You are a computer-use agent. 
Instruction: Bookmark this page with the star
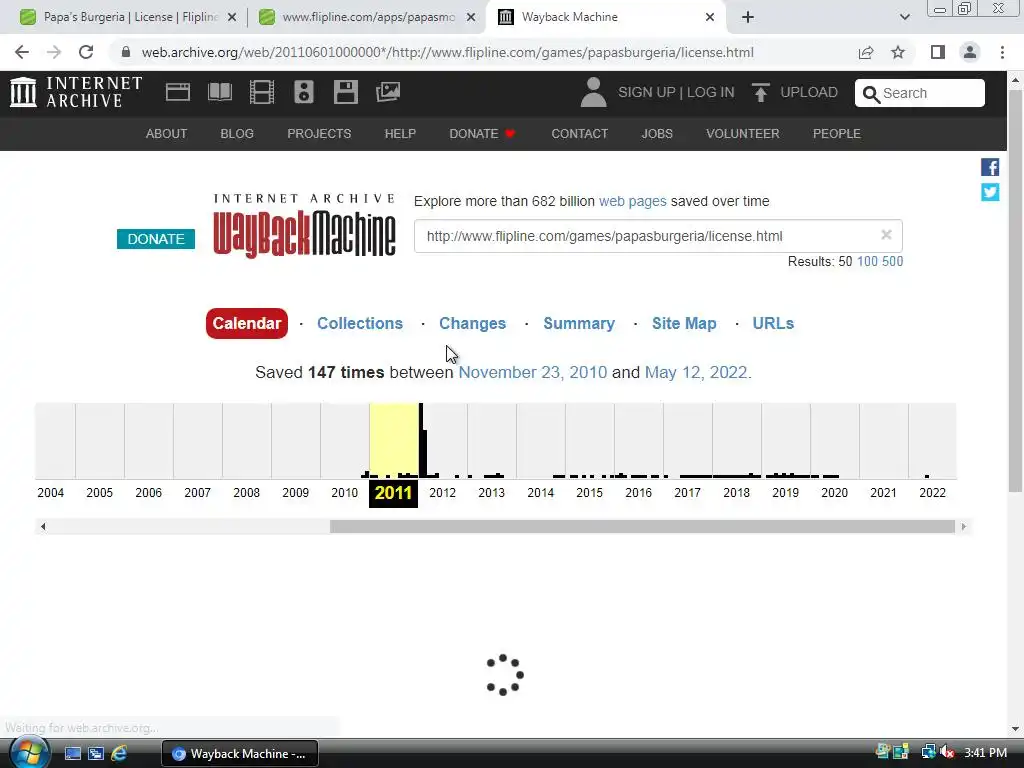[x=898, y=52]
